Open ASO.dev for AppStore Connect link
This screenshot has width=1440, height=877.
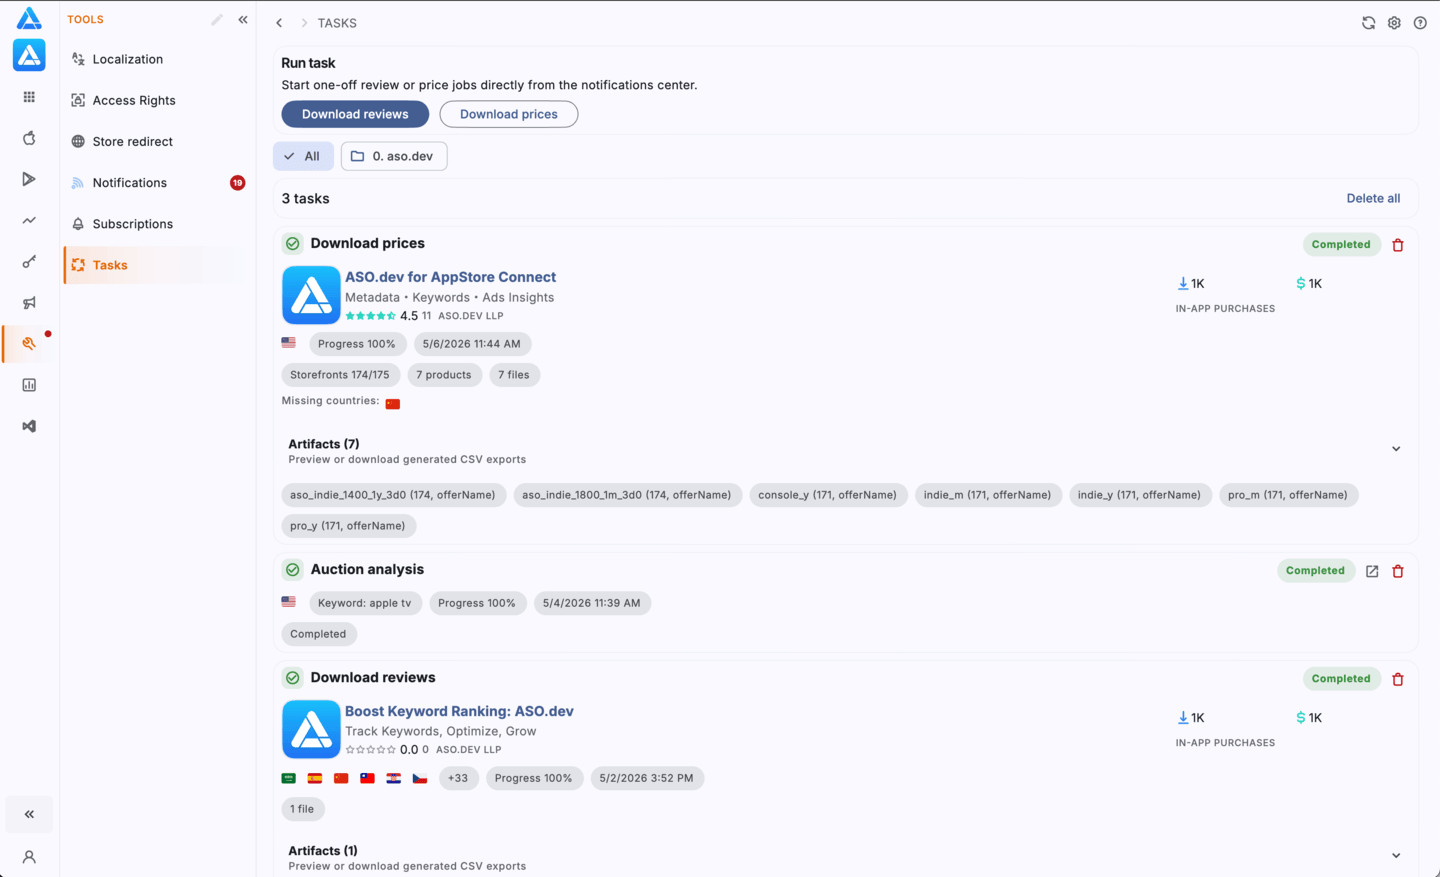pos(450,277)
